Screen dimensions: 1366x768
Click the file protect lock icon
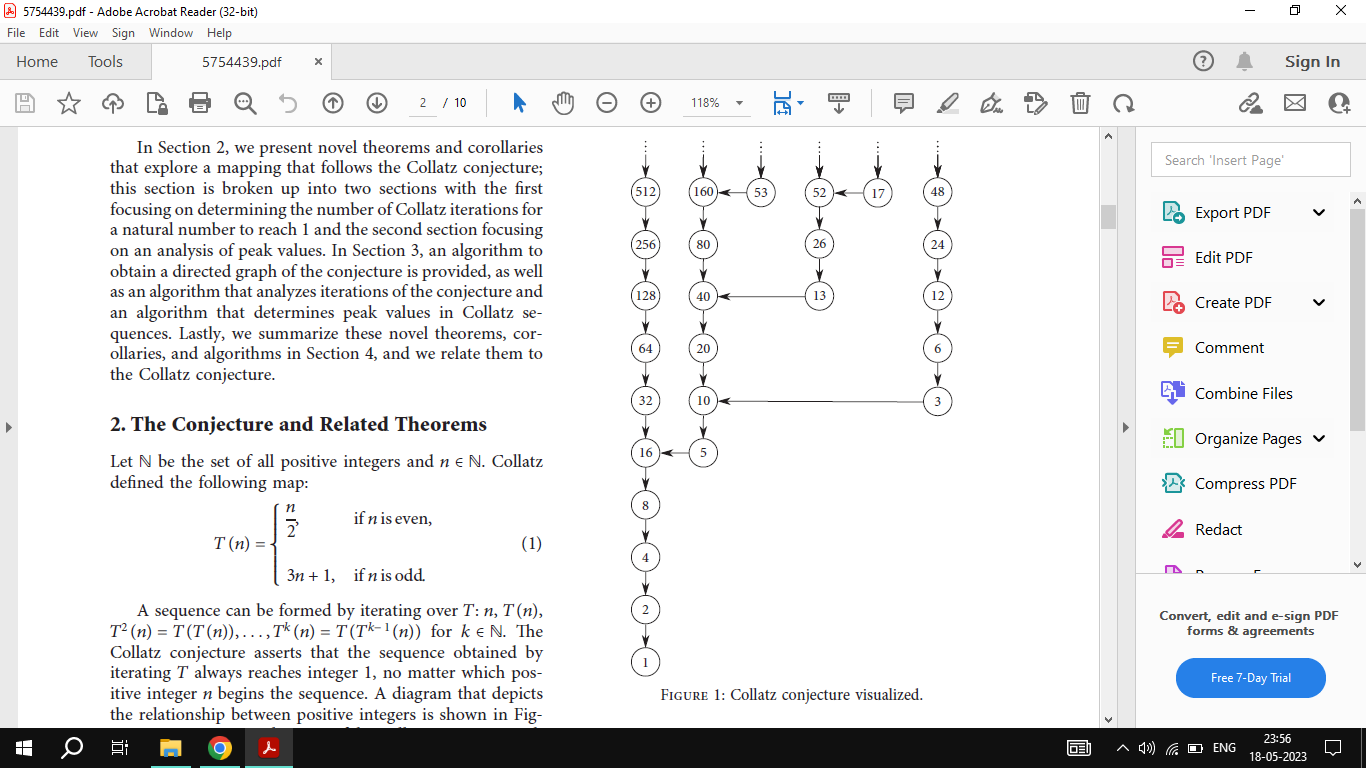(x=157, y=103)
